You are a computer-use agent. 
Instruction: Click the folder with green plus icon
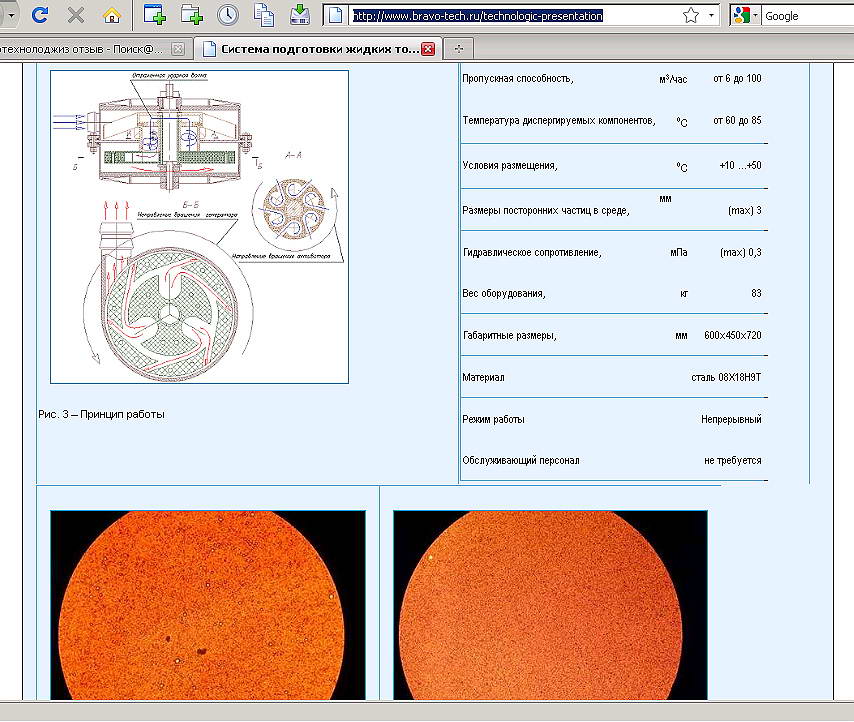191,15
